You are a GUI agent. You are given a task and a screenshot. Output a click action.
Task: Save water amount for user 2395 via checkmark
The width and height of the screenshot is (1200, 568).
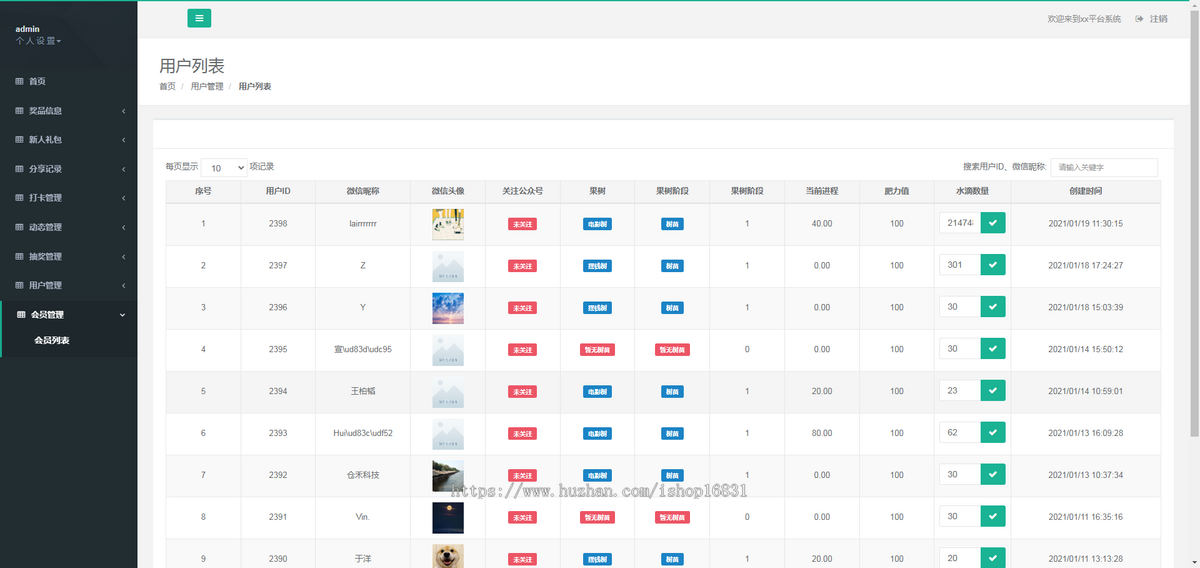(x=993, y=349)
